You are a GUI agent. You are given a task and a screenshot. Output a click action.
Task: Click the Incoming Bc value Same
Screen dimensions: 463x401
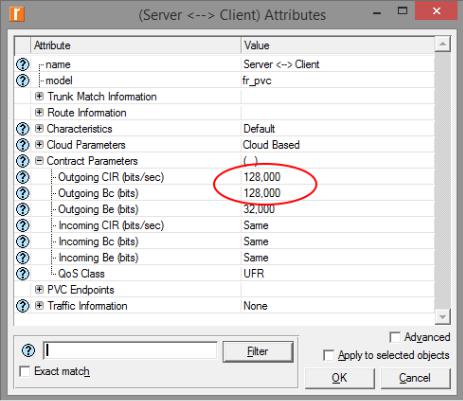pyautogui.click(x=256, y=241)
